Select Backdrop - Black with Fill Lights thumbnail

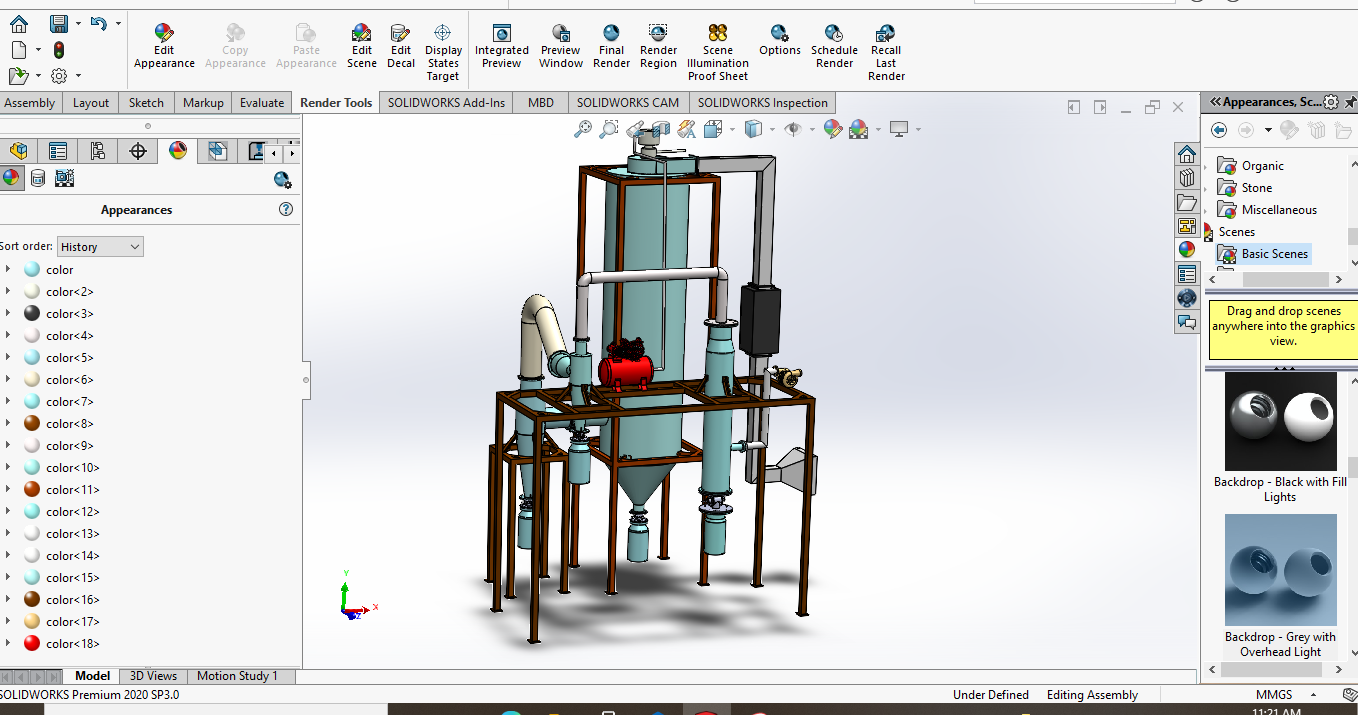1280,421
